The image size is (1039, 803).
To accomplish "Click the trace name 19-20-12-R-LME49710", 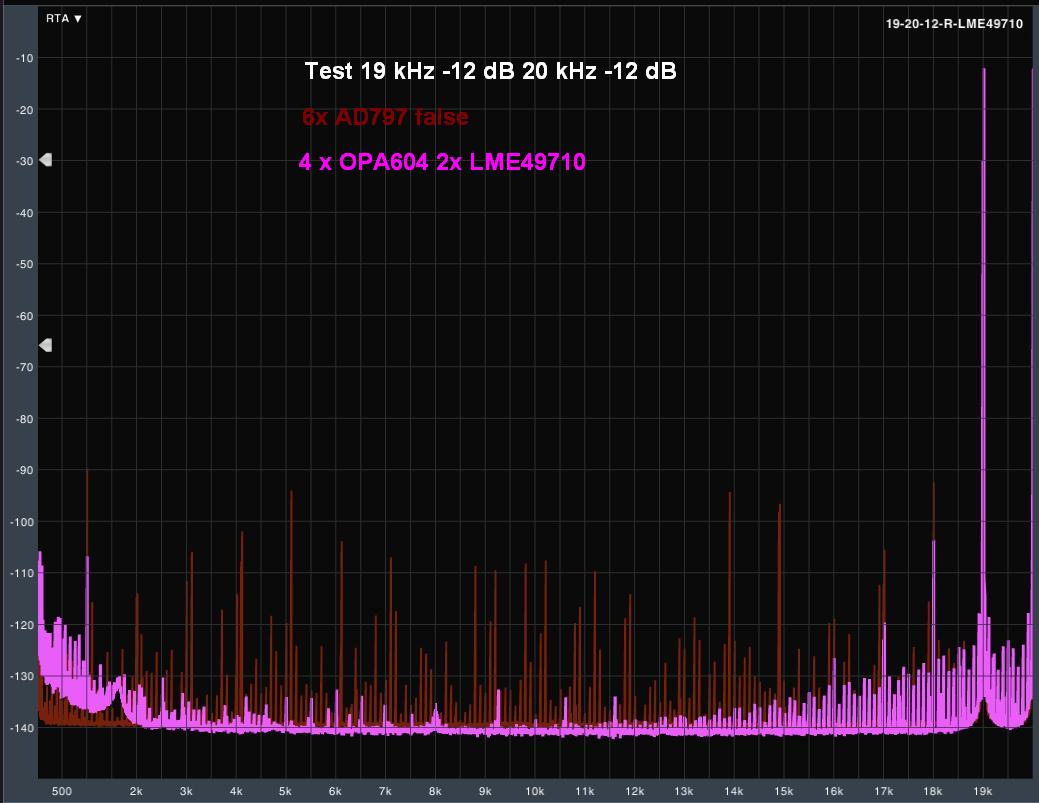I will 954,24.
